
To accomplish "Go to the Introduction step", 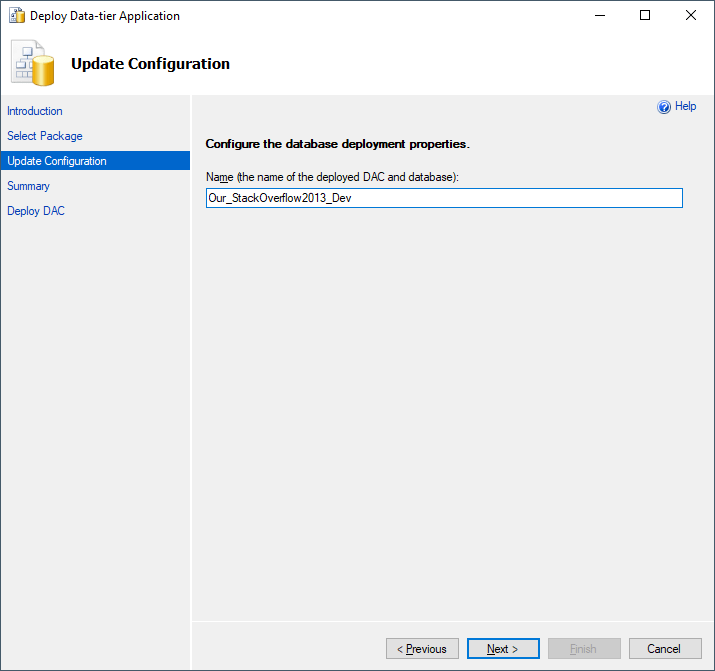I will pyautogui.click(x=35, y=111).
